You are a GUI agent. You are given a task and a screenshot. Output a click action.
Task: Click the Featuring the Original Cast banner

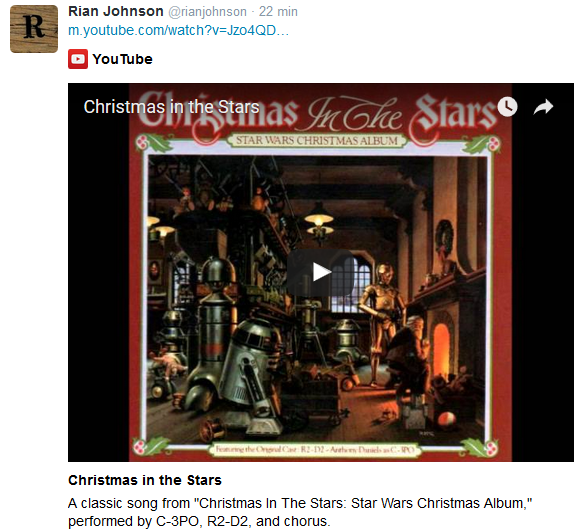point(315,449)
